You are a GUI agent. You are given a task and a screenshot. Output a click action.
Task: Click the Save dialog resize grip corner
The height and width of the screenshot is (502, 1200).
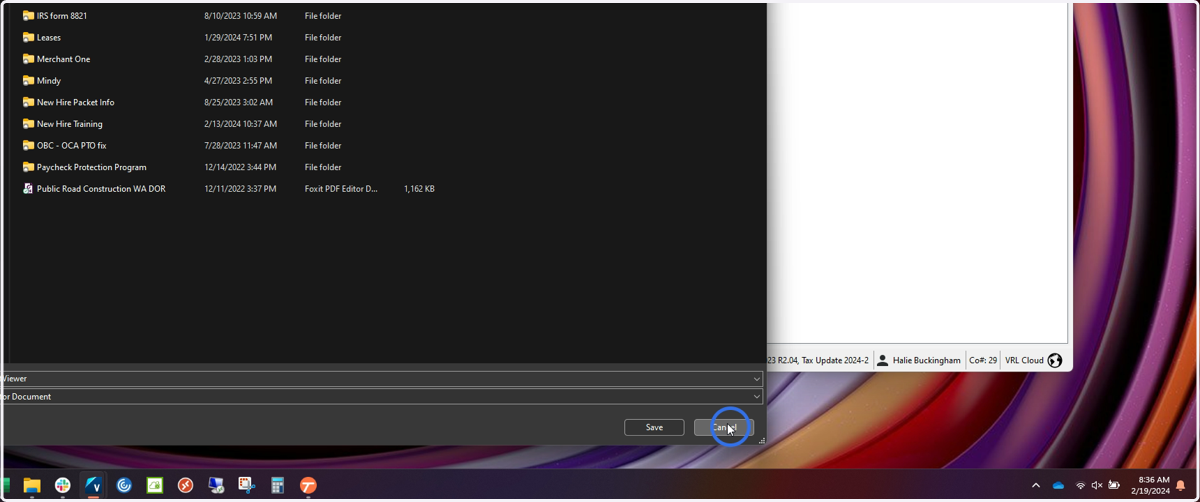click(x=762, y=441)
